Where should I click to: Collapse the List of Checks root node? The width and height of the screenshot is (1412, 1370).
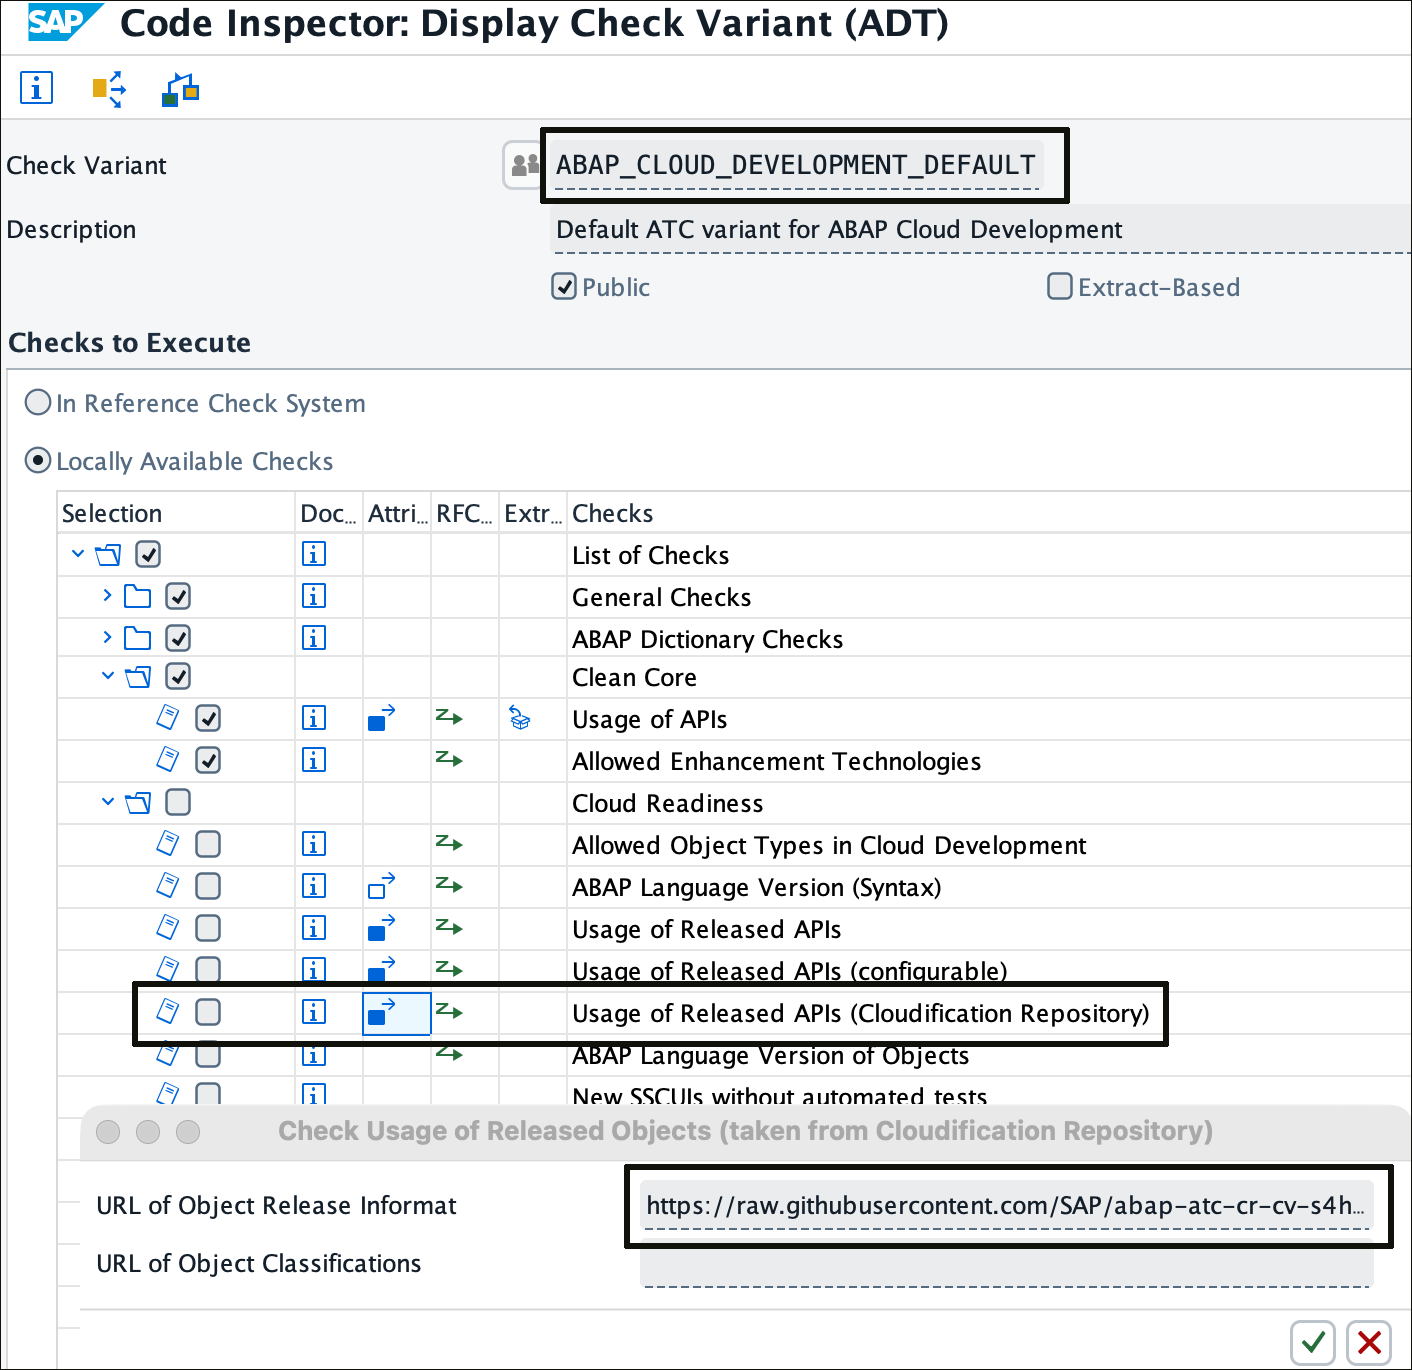[78, 553]
